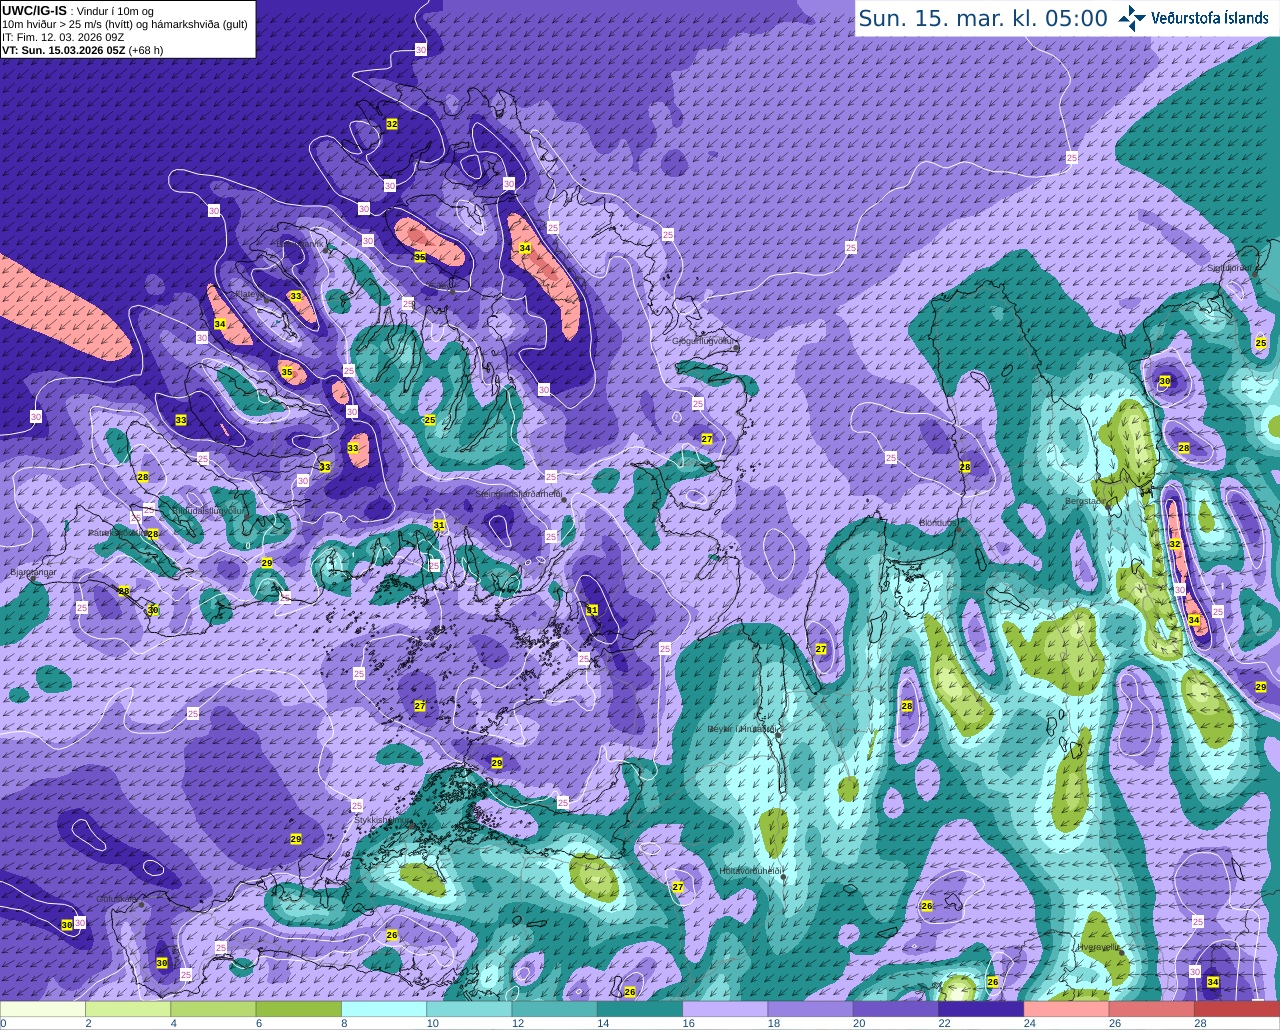1280x1030 pixels.
Task: Click the legend scale tick label 8
Action: coord(344,1023)
